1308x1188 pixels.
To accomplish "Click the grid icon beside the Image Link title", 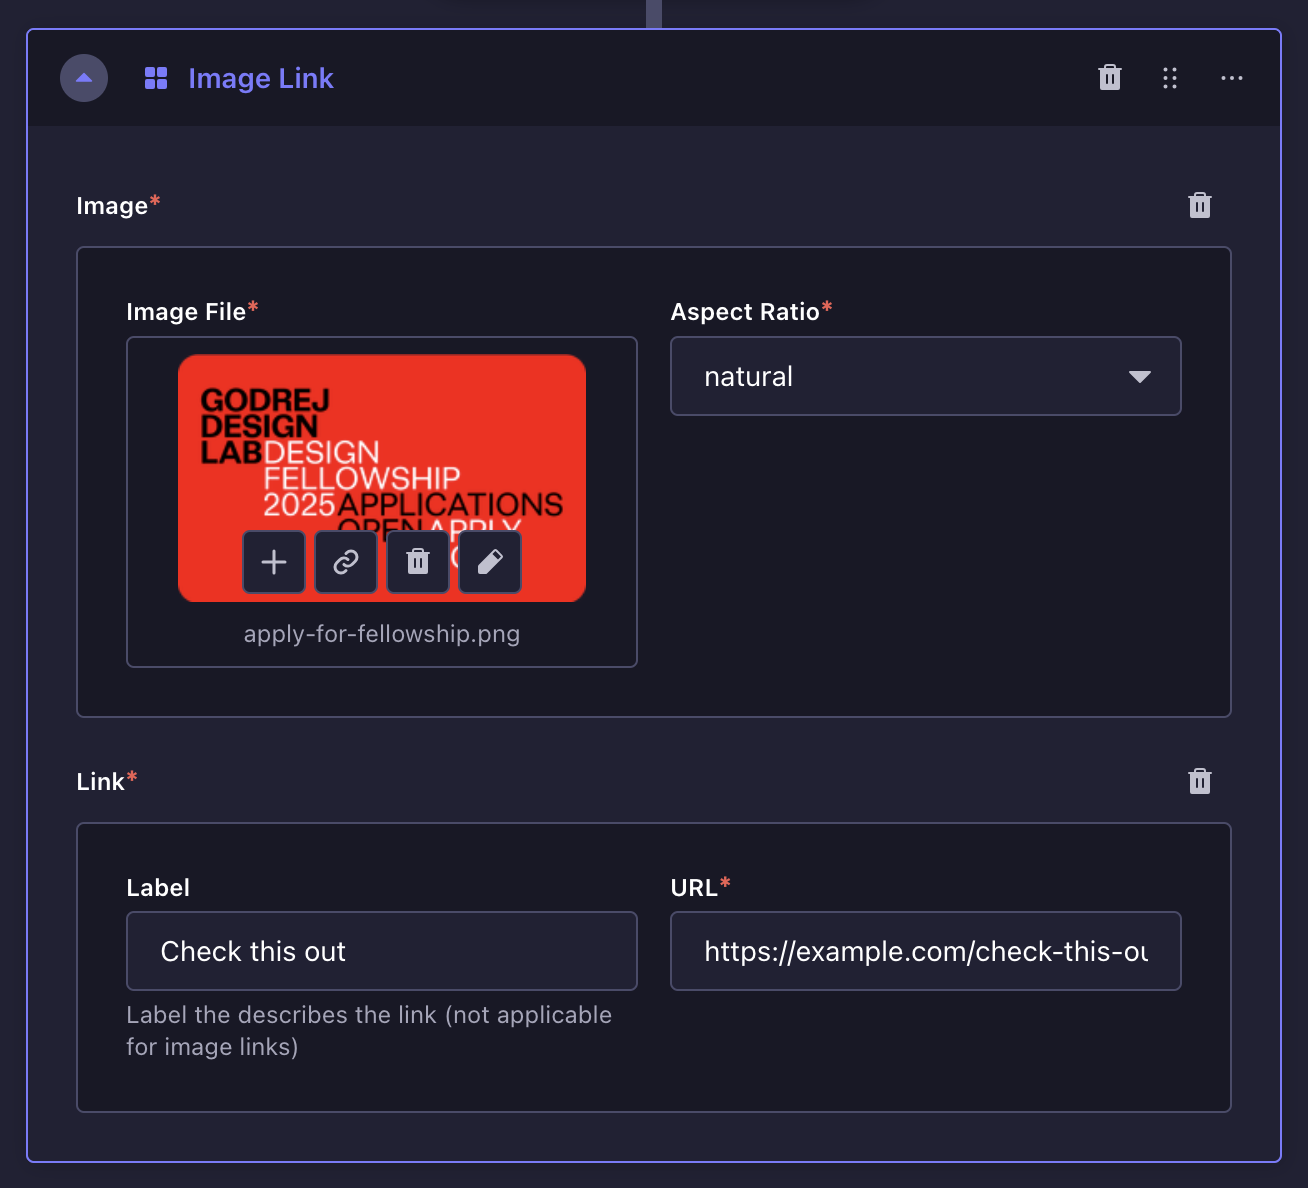I will 156,78.
